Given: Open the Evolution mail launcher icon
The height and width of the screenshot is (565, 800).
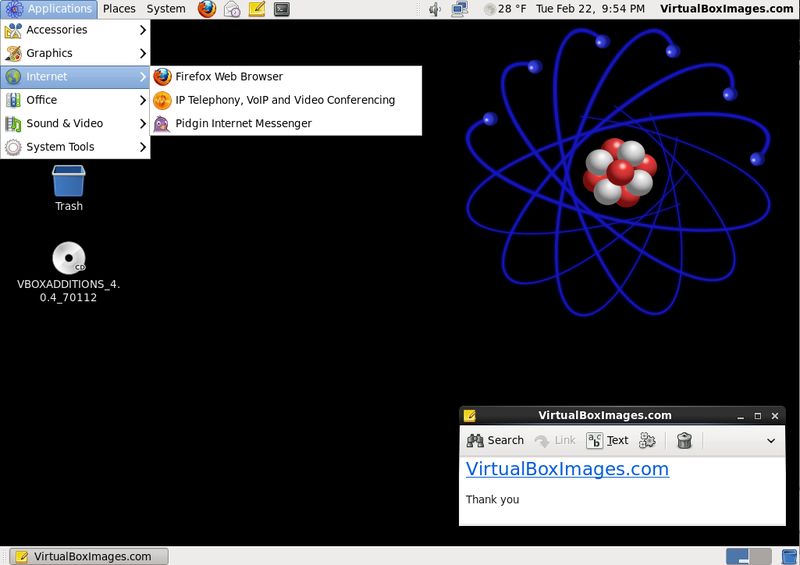Looking at the screenshot, I should point(232,9).
